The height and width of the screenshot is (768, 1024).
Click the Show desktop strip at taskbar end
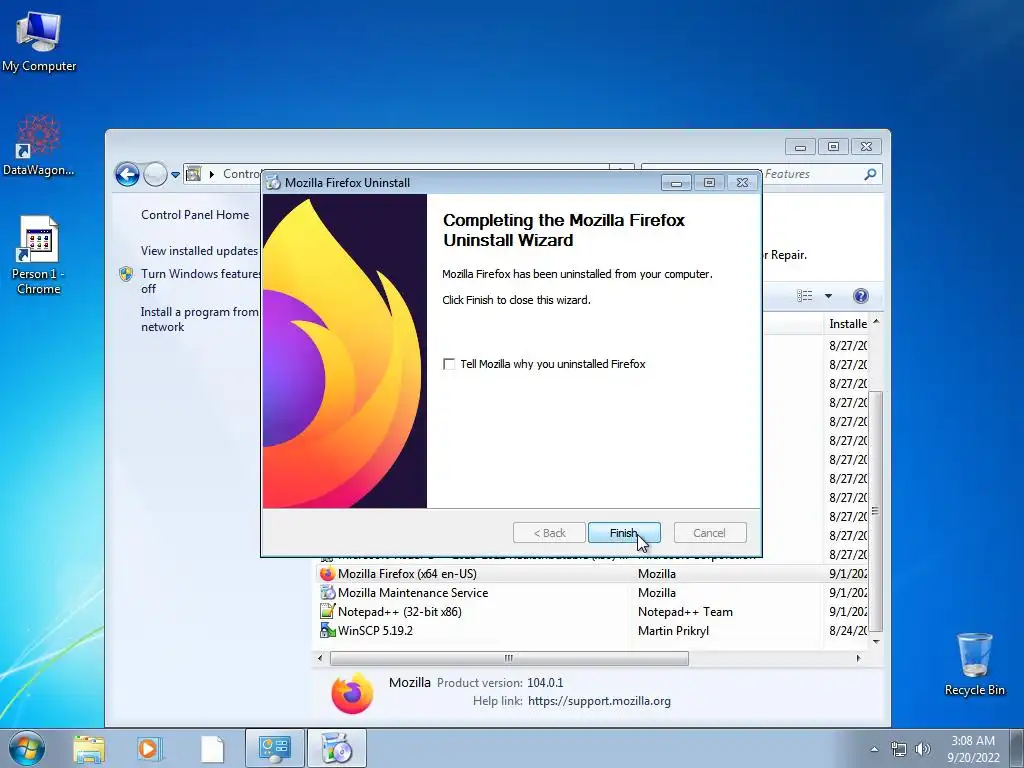click(x=1017, y=749)
